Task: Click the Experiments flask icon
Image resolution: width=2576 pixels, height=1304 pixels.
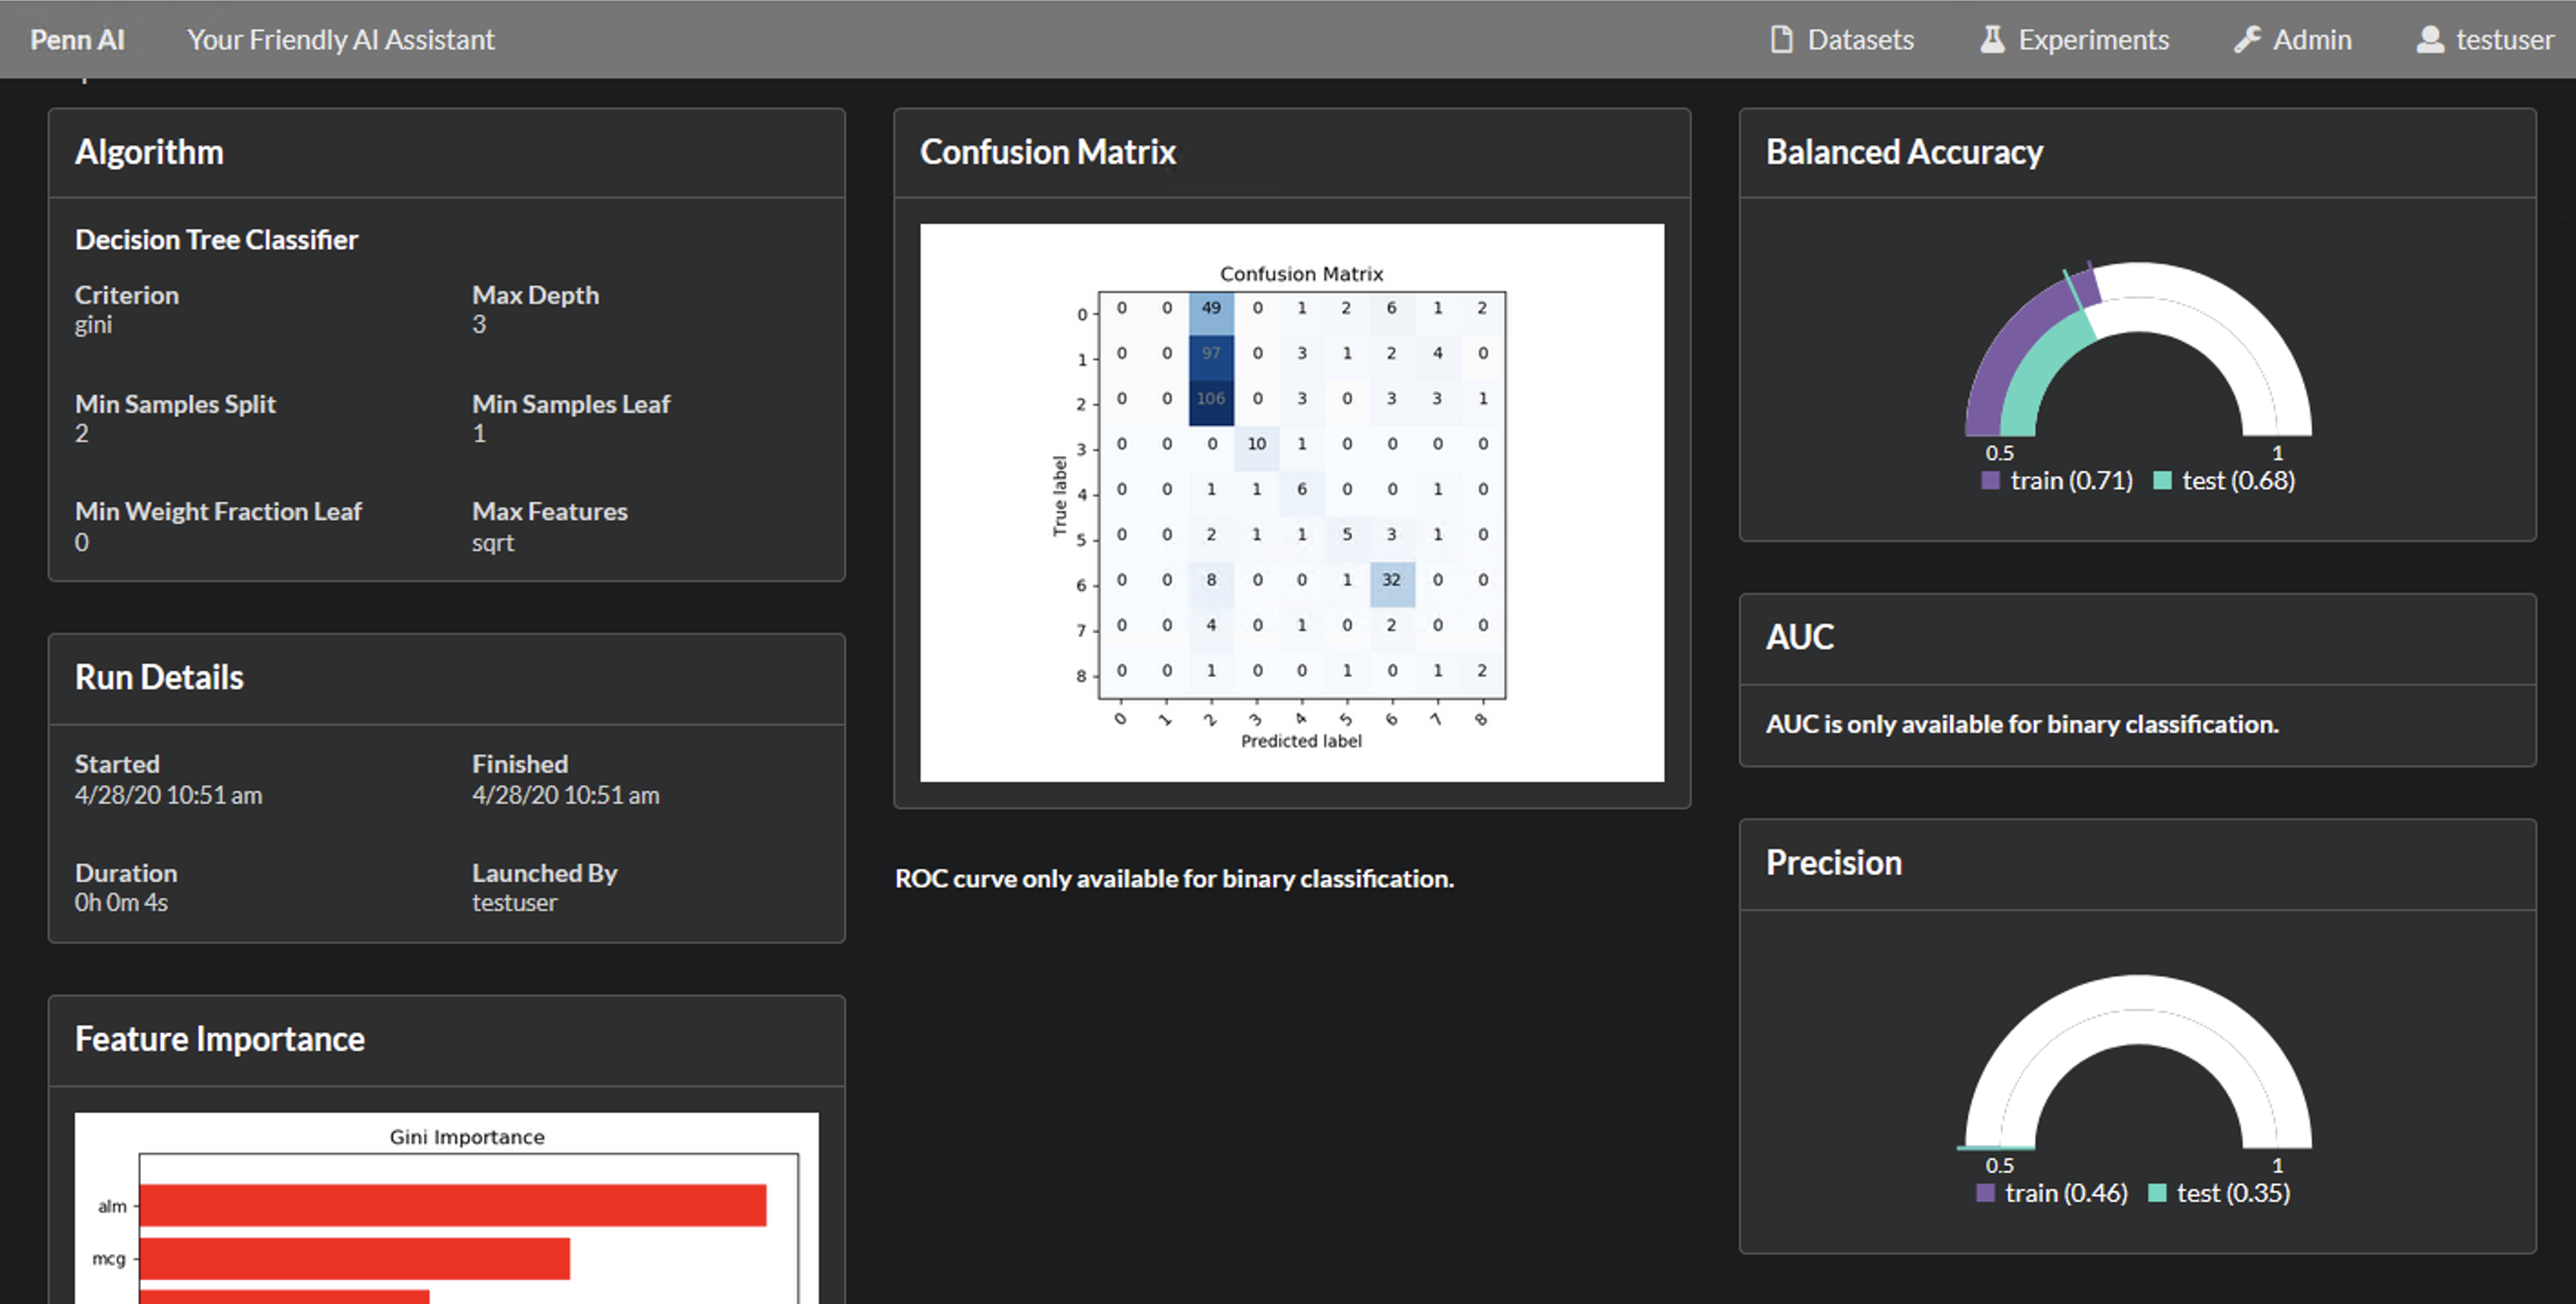Action: coord(1992,39)
